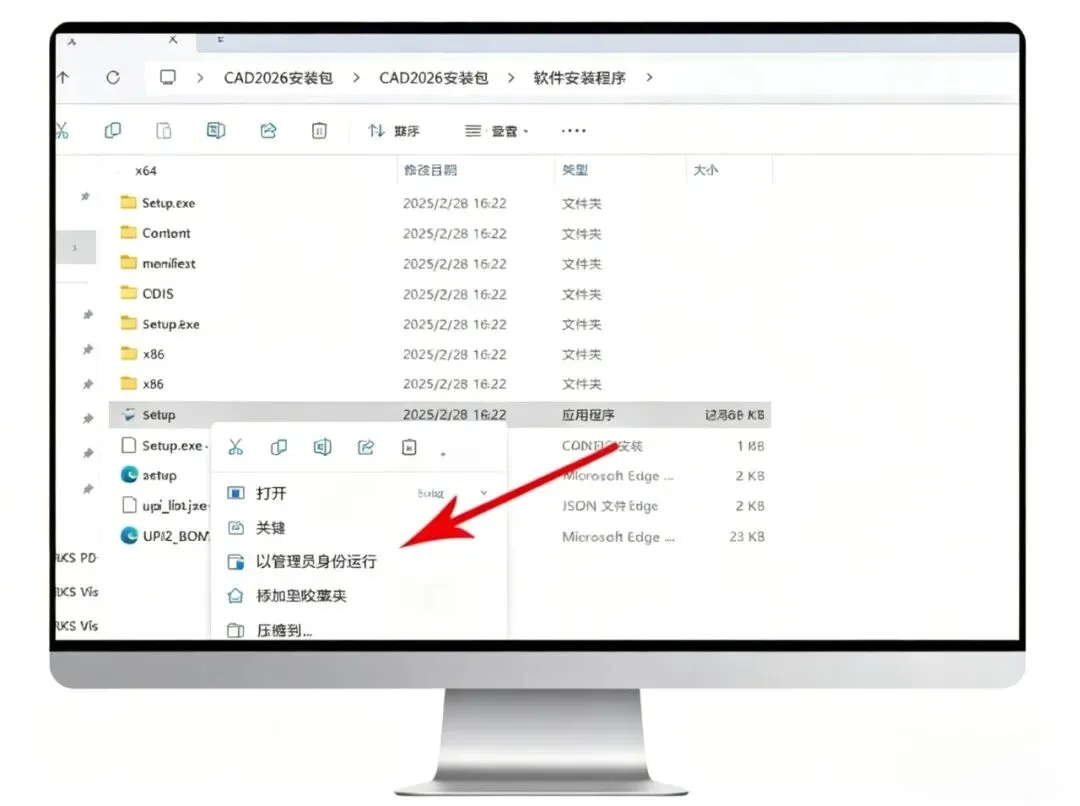Close the current Explorer tab with X

[173, 40]
